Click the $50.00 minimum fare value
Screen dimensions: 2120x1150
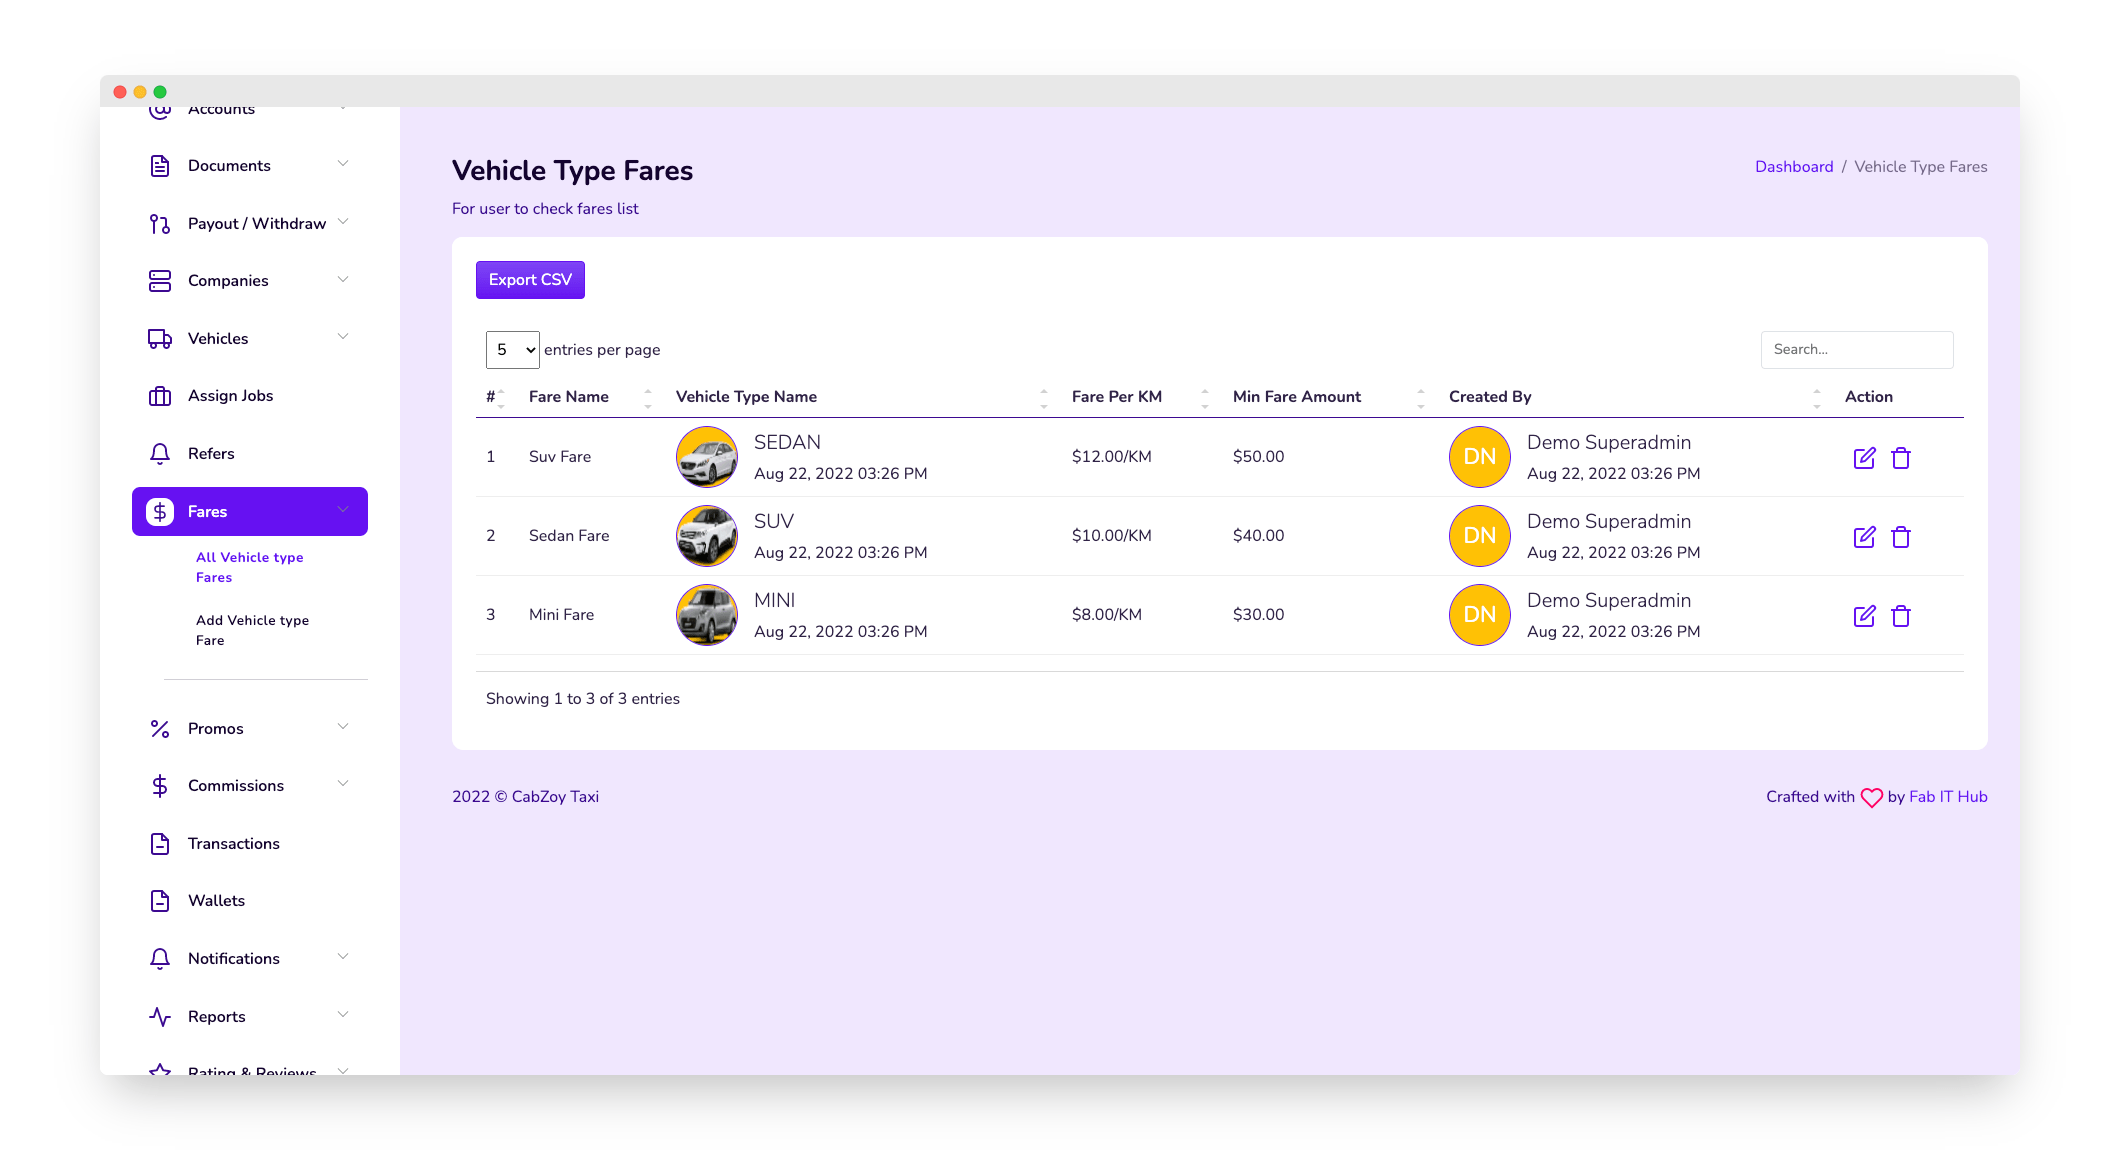[x=1258, y=457]
